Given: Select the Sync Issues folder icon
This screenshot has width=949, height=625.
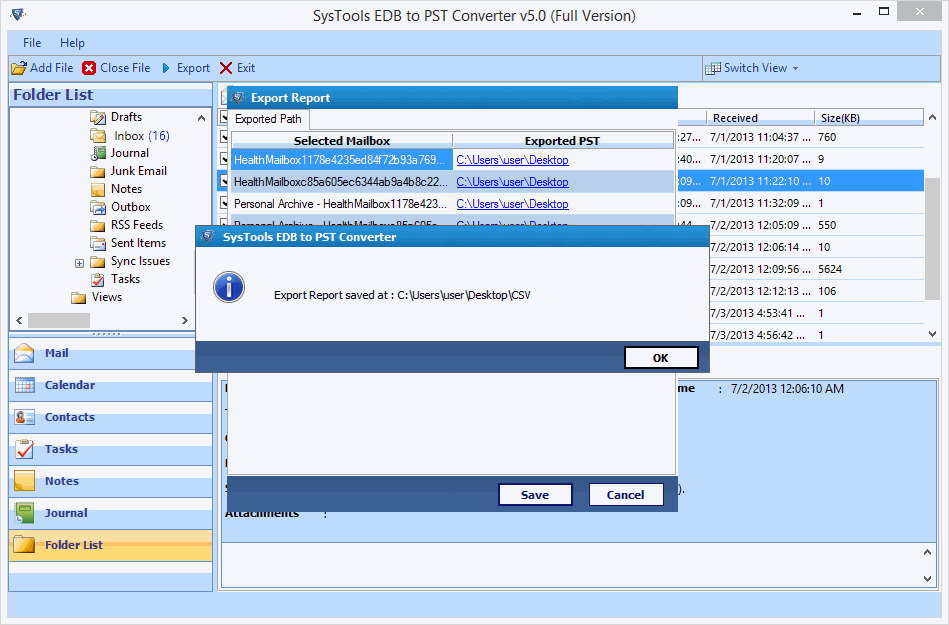Looking at the screenshot, I should tap(97, 261).
